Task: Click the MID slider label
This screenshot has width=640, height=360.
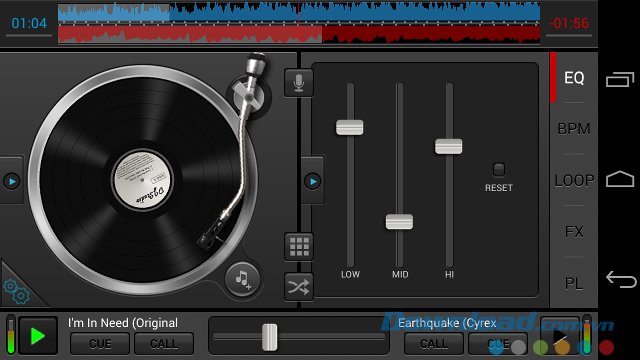Action: (x=400, y=274)
